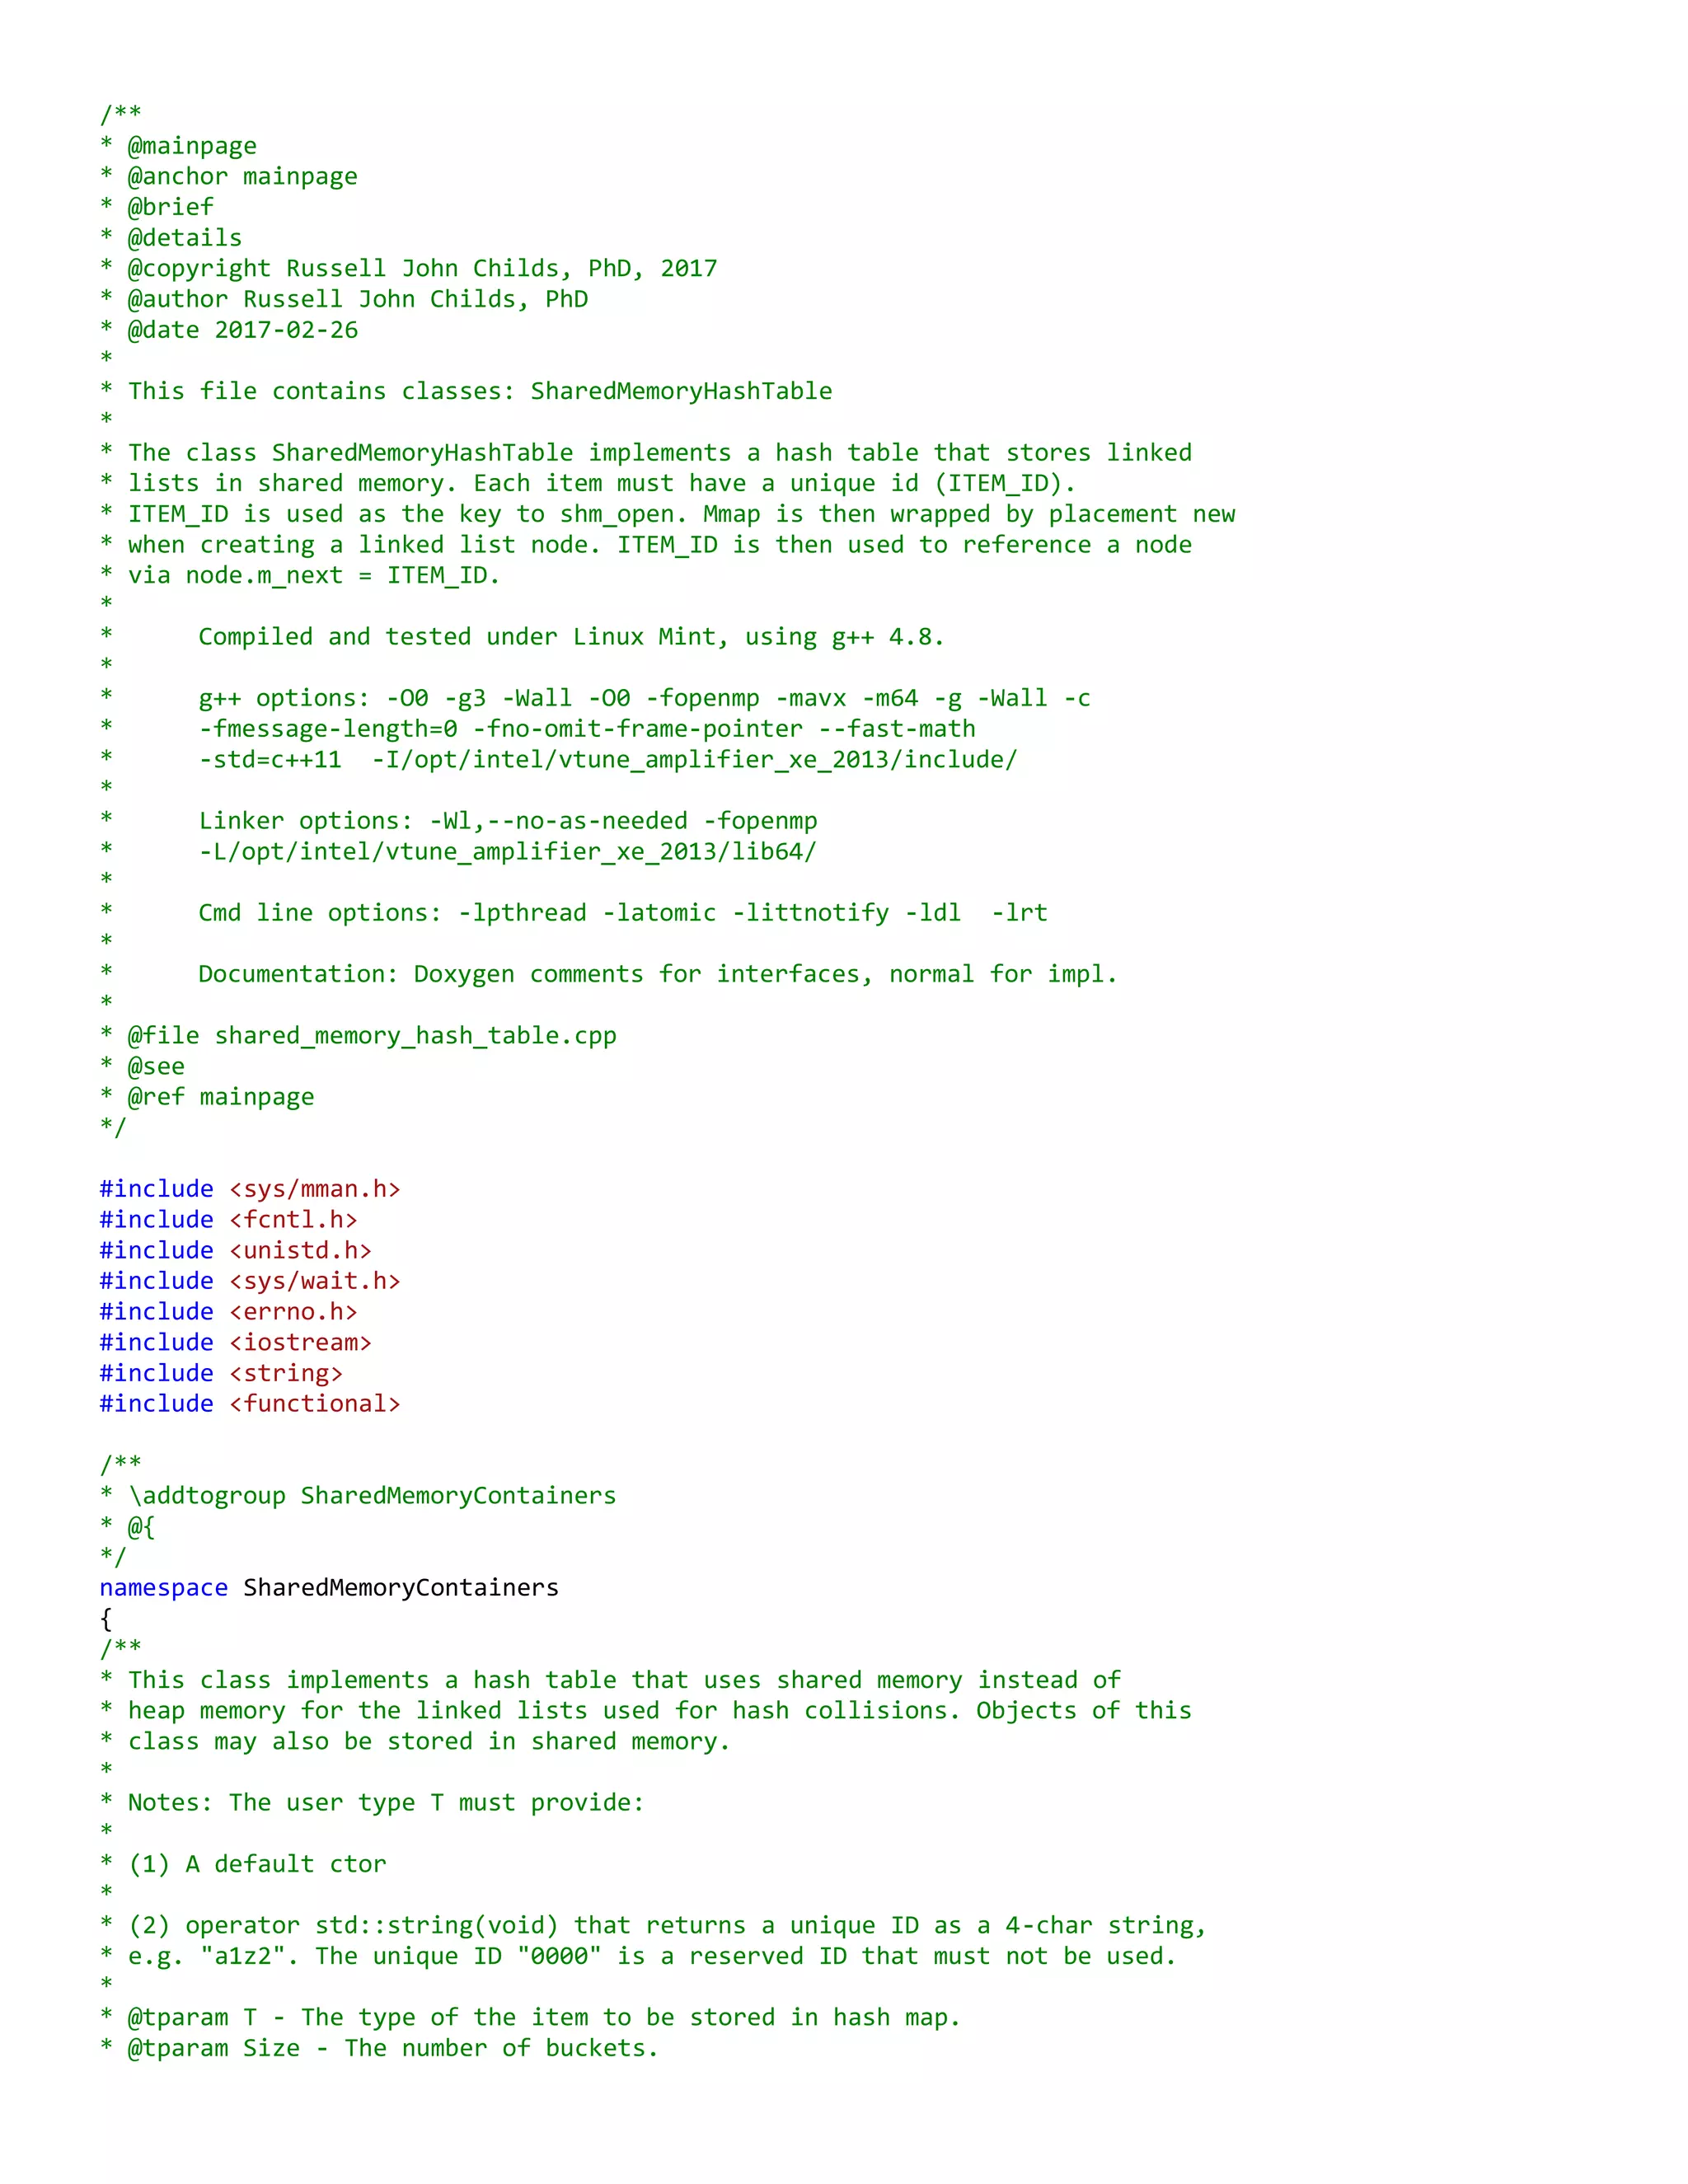Click the #include <sys/mman.h> line
The image size is (1688, 2184).
(250, 1189)
